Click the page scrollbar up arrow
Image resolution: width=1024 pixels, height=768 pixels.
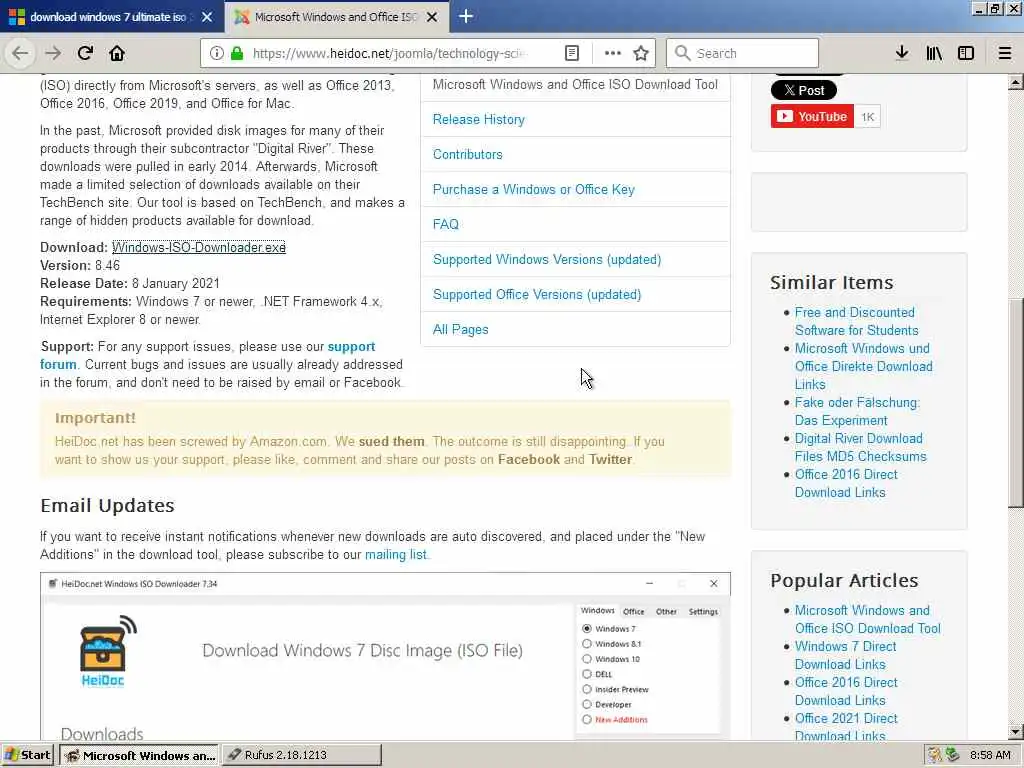(x=1016, y=82)
